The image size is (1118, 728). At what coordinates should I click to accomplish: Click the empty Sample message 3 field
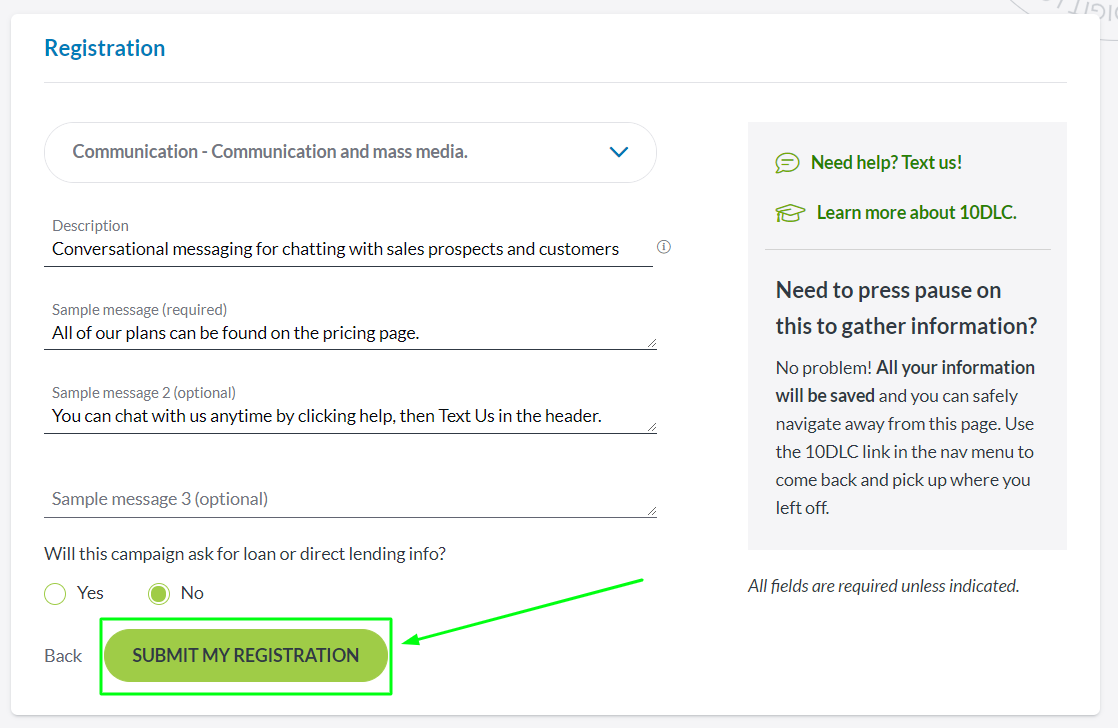coord(350,498)
